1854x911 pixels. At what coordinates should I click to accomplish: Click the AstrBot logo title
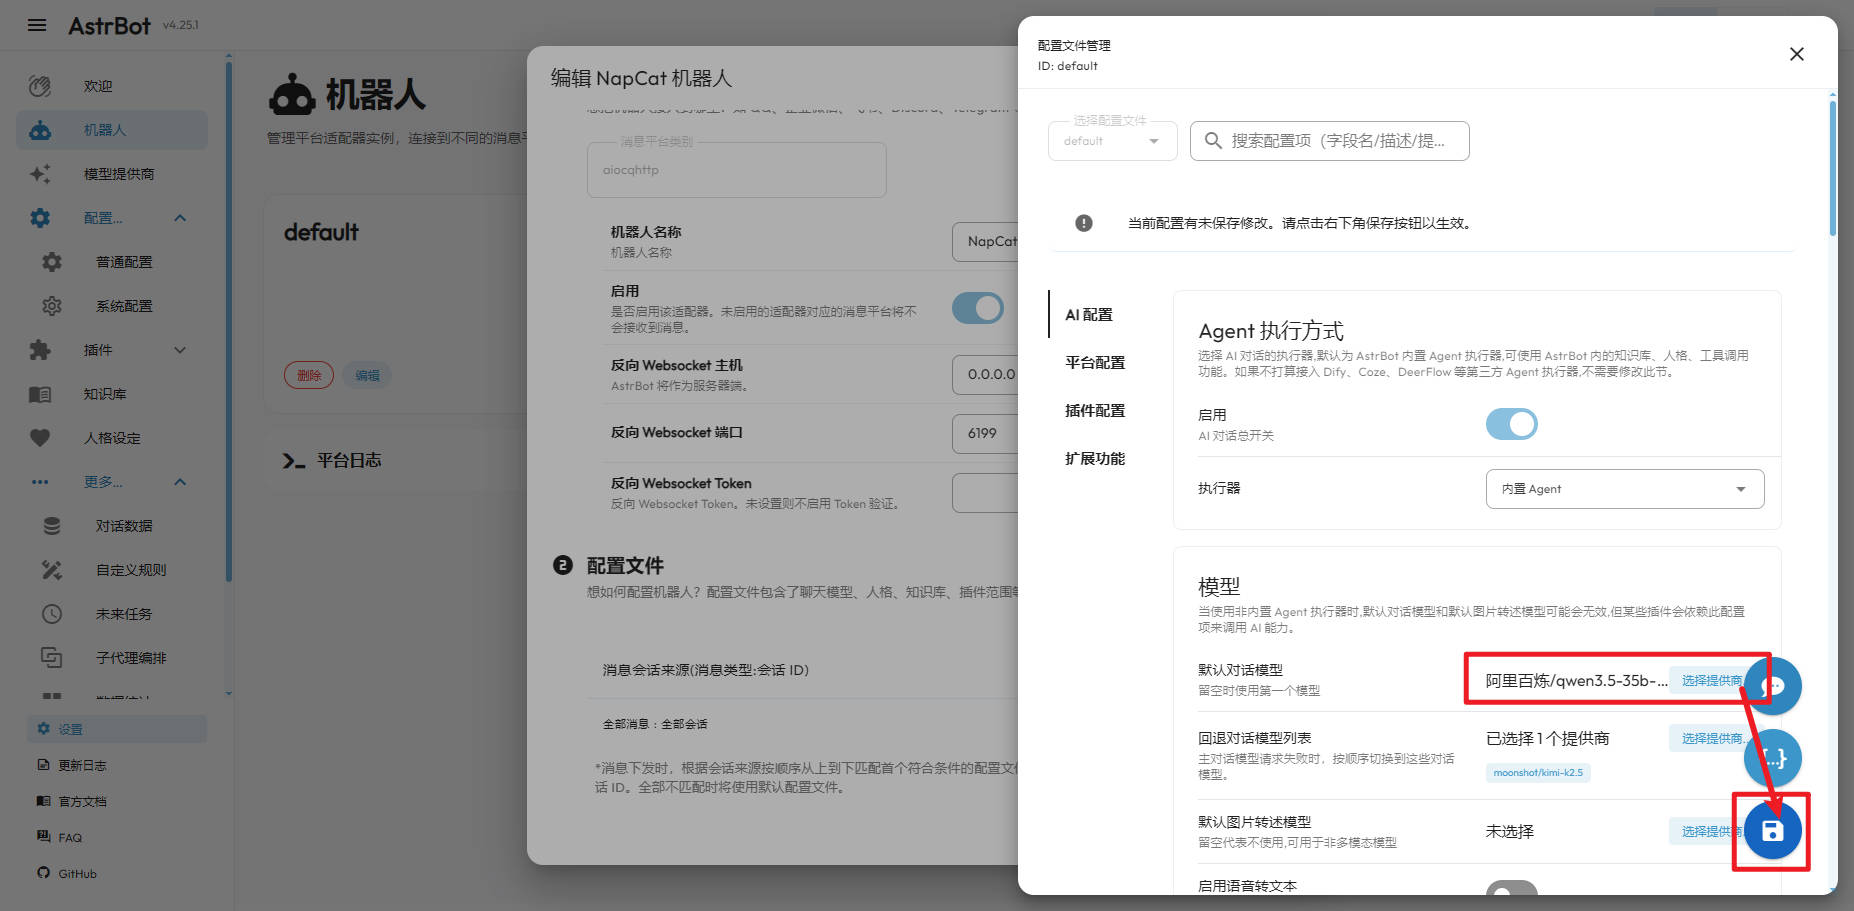click(x=109, y=26)
